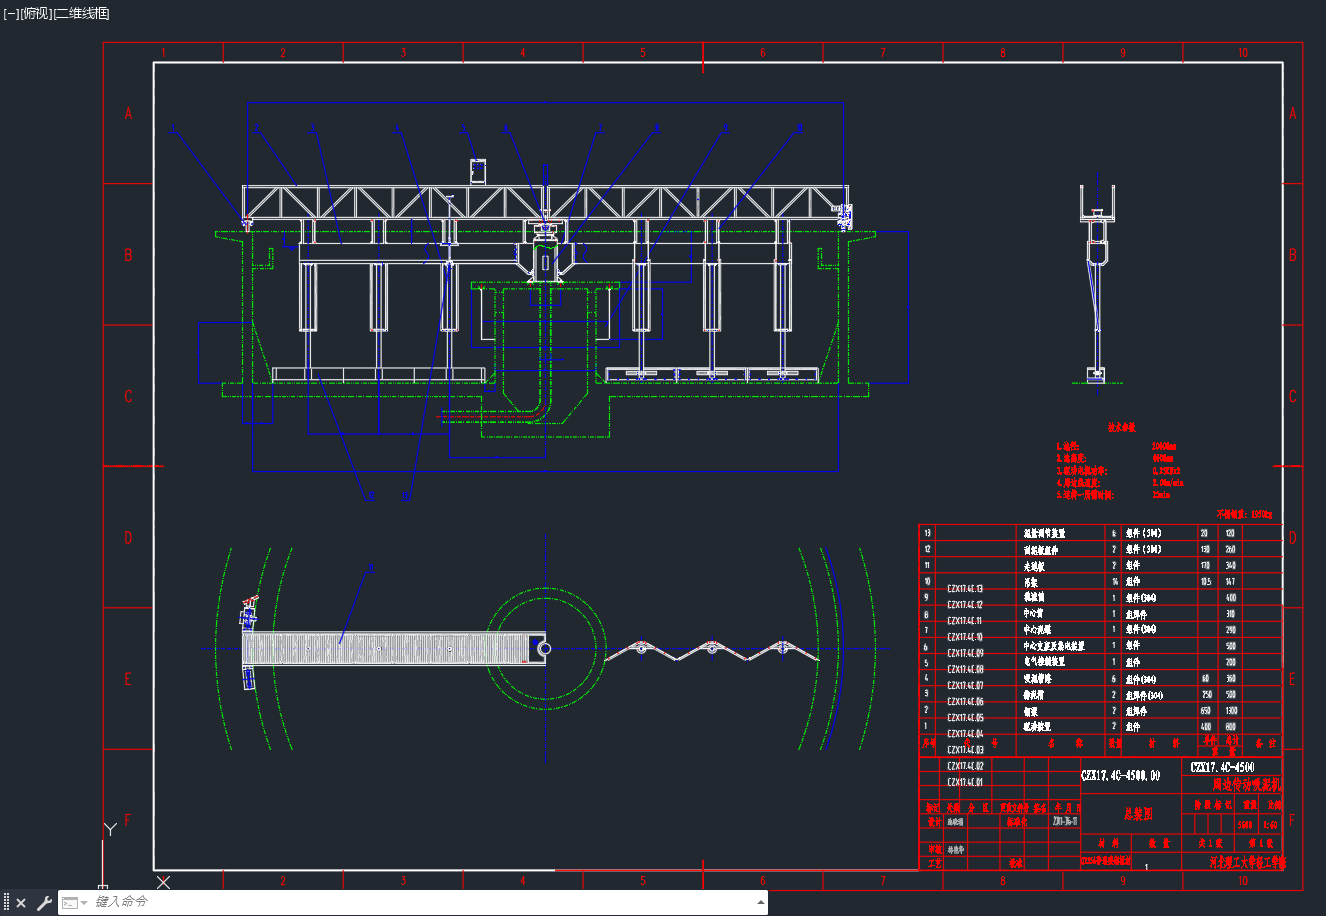The width and height of the screenshot is (1326, 916).
Task: Select total weight value 1300
Action: (x=1233, y=710)
